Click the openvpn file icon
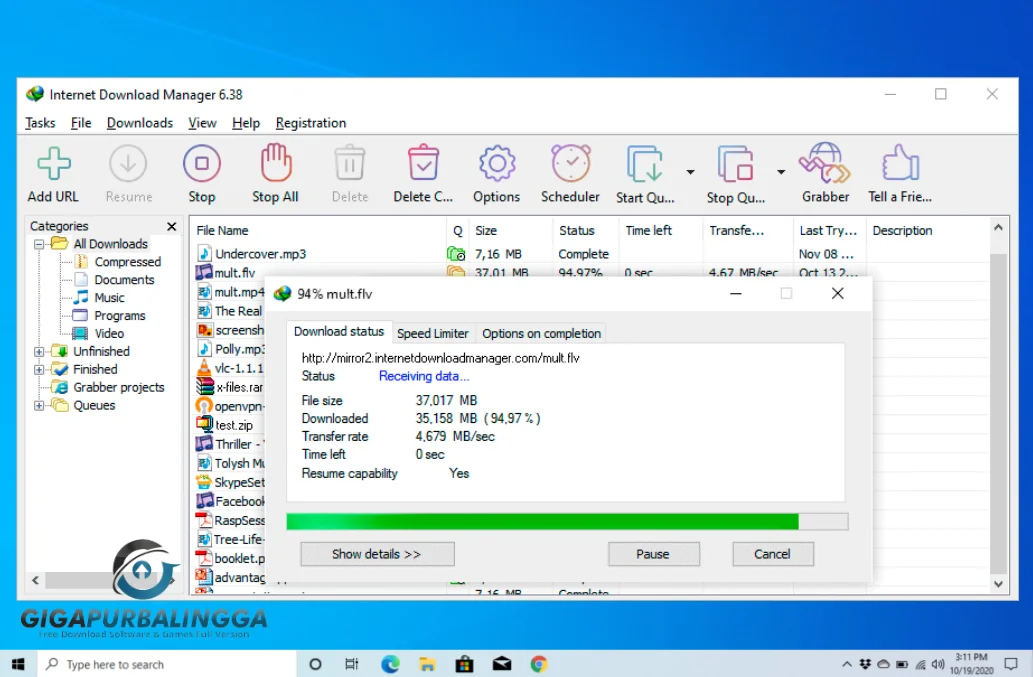Image resolution: width=1033 pixels, height=677 pixels. [x=204, y=406]
